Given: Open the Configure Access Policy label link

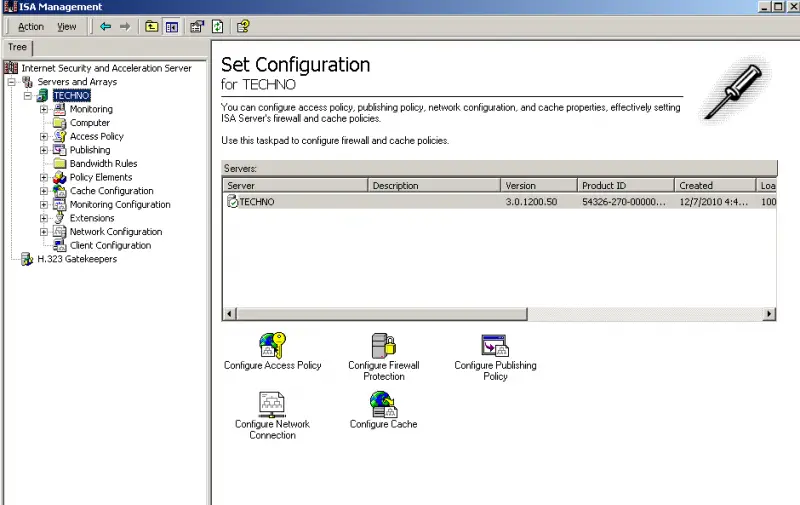Looking at the screenshot, I should [272, 365].
